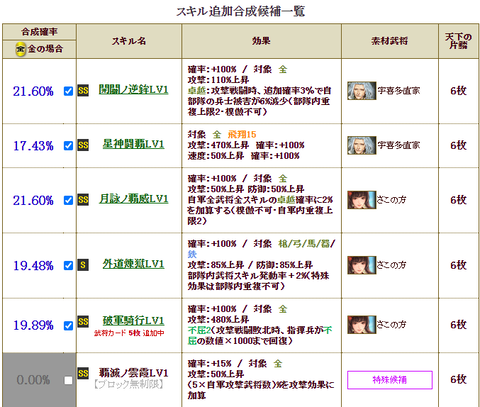Open the 破軍騎行LV1 skill link
Image resolution: width=480 pixels, height=407 pixels.
[133, 321]
